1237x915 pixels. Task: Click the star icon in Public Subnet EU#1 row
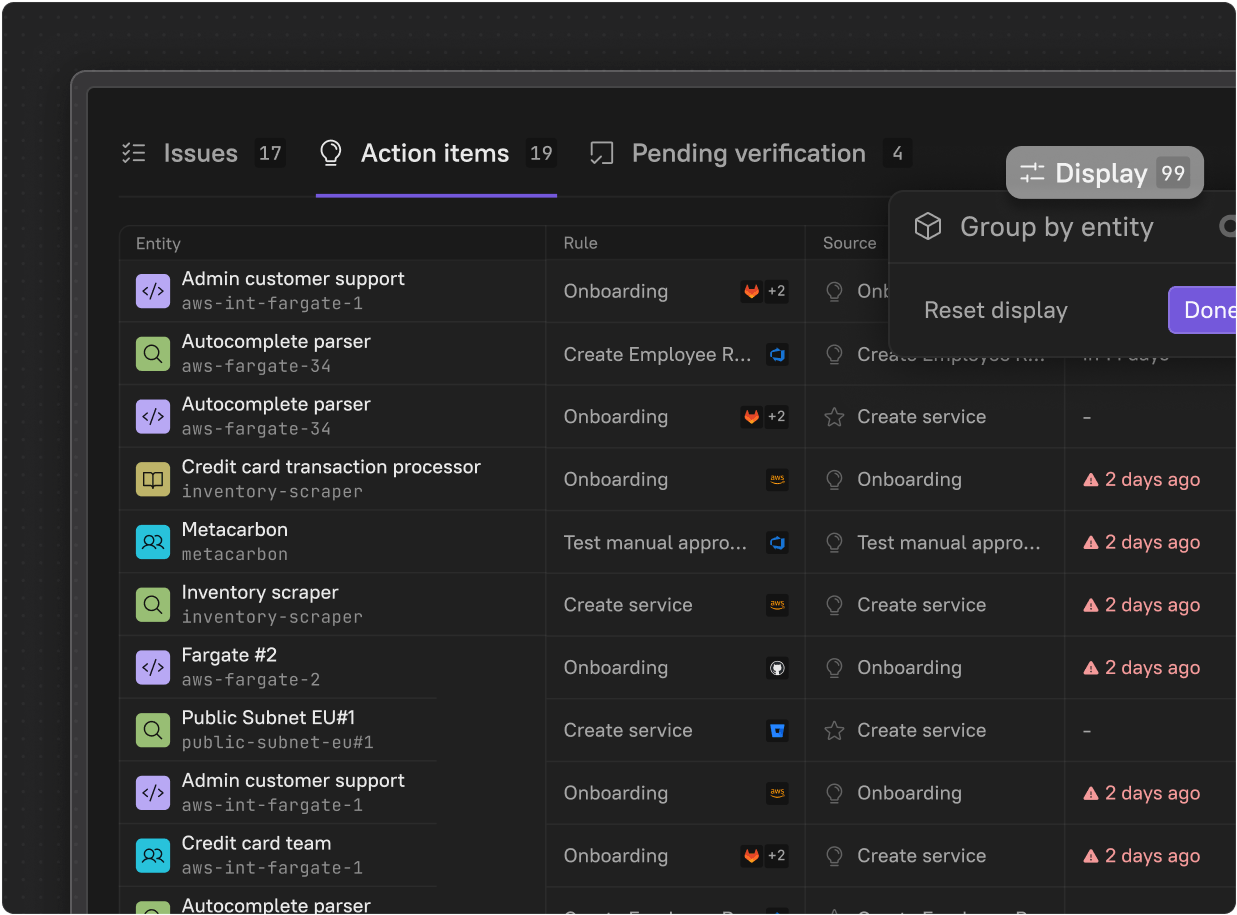[834, 731]
